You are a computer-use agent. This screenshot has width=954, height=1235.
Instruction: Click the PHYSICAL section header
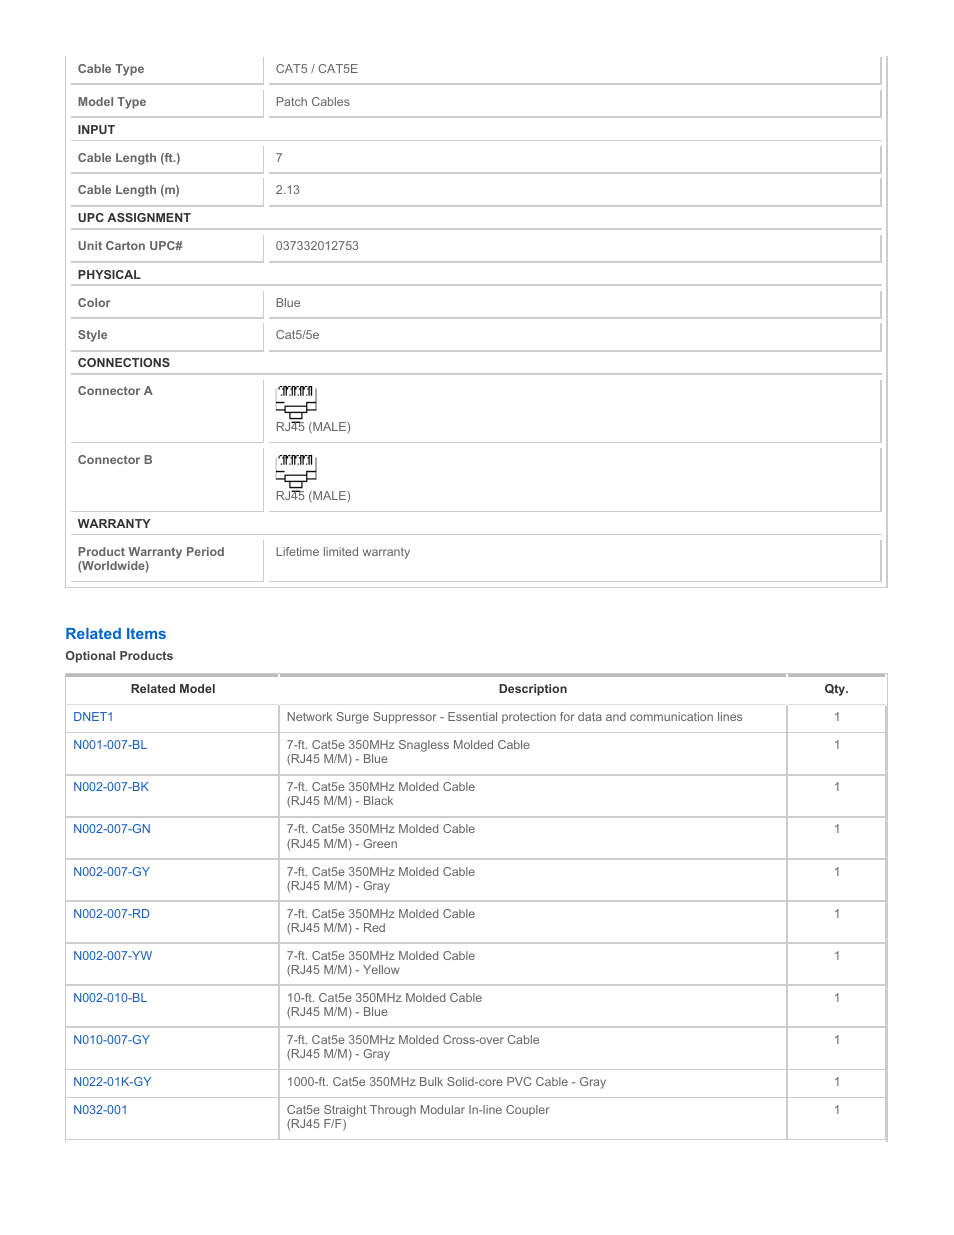point(109,275)
